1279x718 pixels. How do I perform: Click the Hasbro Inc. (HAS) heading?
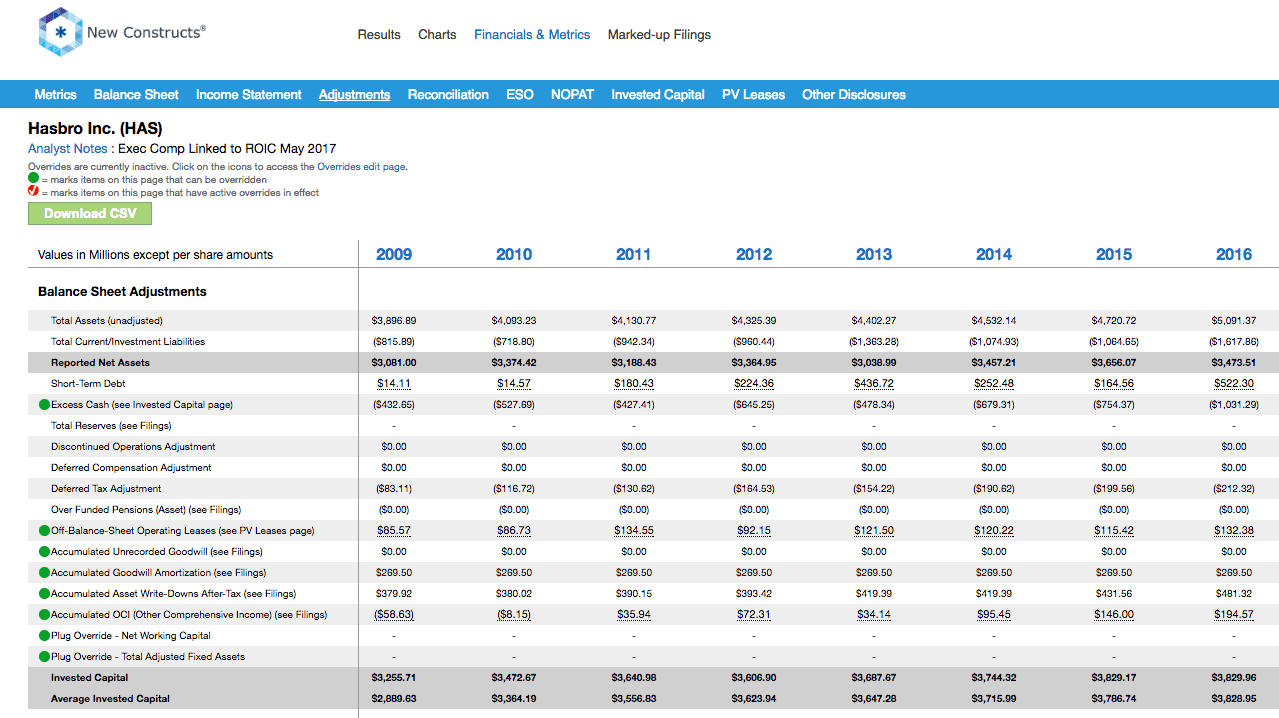(x=95, y=129)
